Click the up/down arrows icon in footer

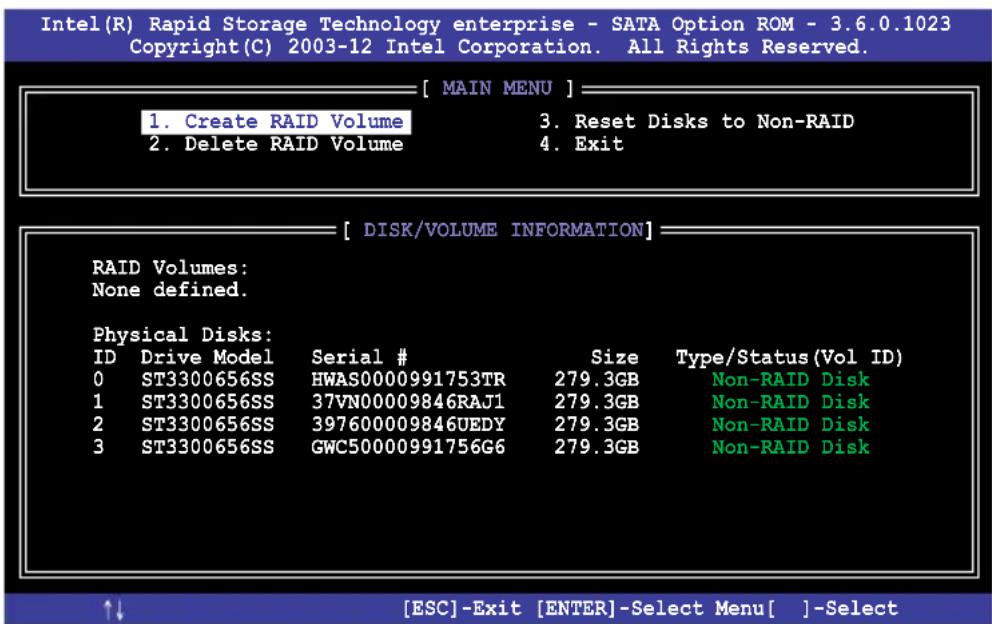[114, 609]
